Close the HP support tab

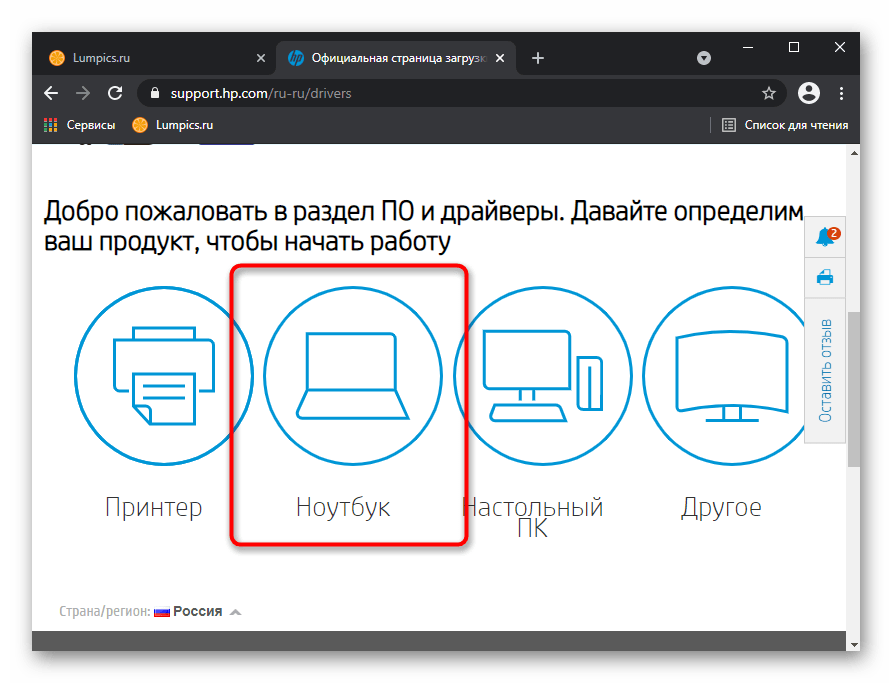(x=499, y=58)
